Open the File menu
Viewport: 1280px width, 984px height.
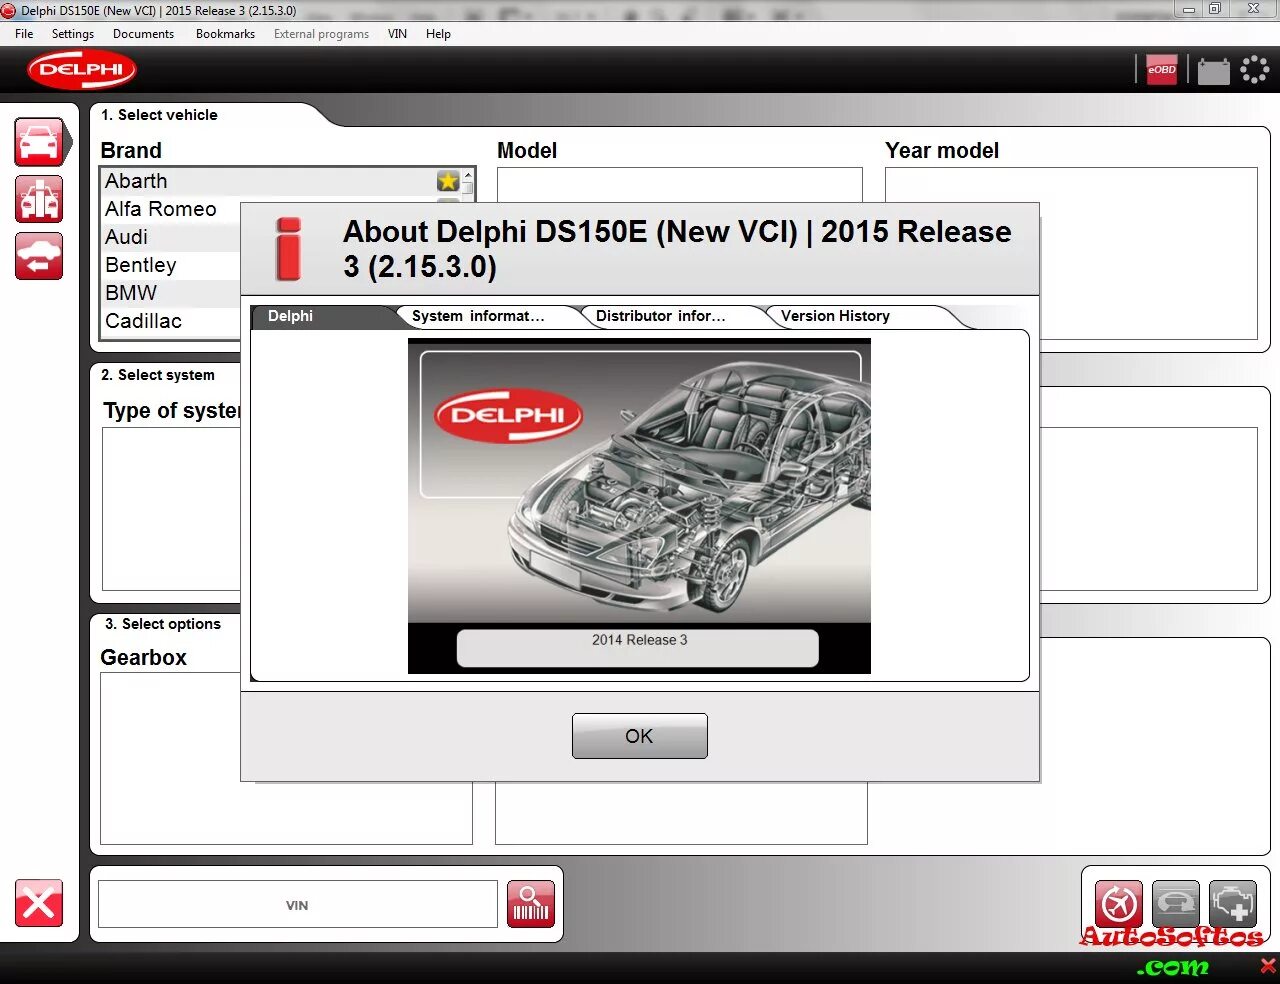[x=24, y=34]
